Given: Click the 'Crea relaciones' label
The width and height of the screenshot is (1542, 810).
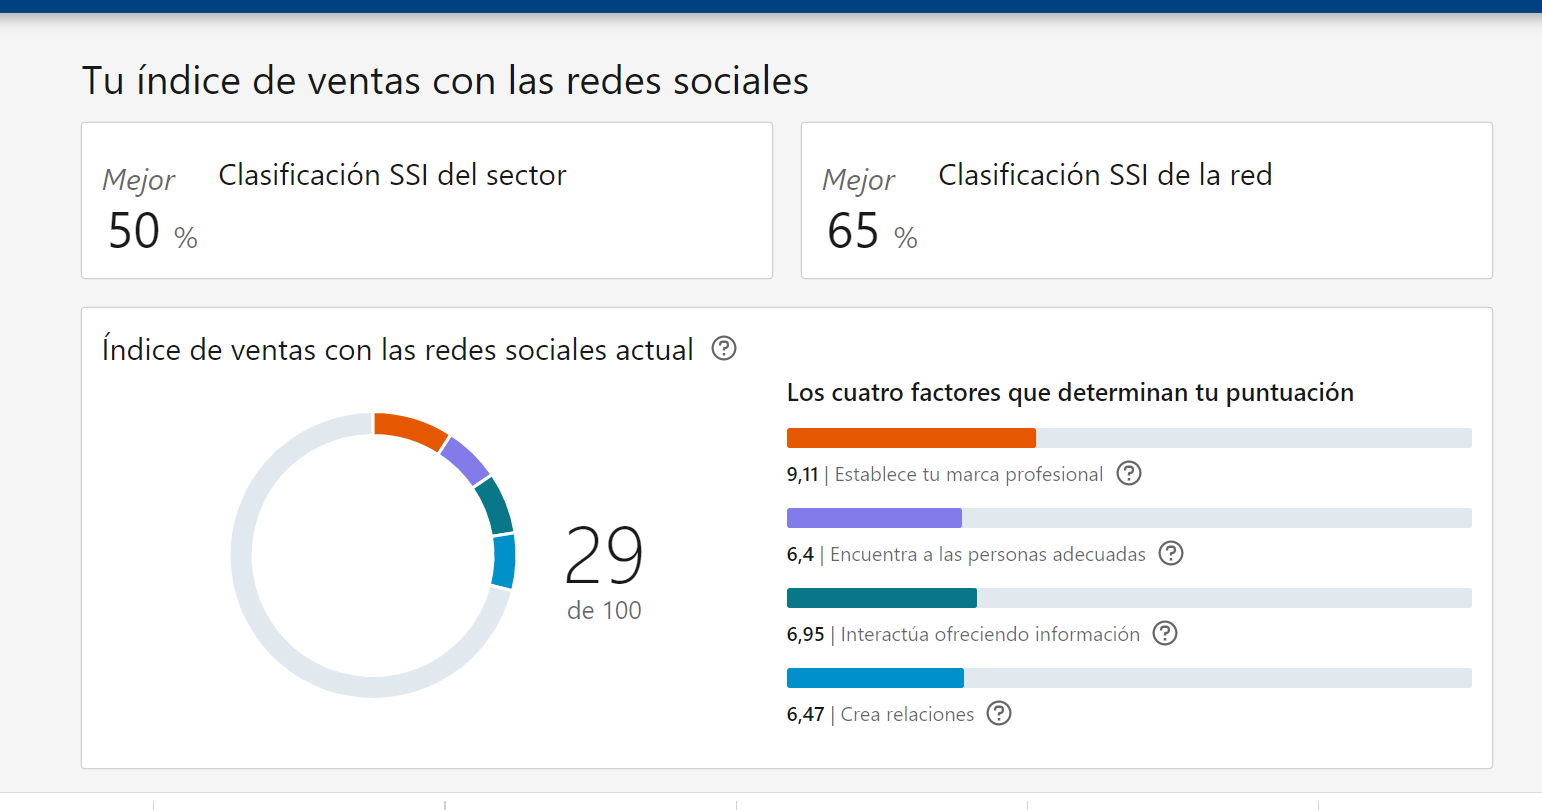Looking at the screenshot, I should 907,714.
